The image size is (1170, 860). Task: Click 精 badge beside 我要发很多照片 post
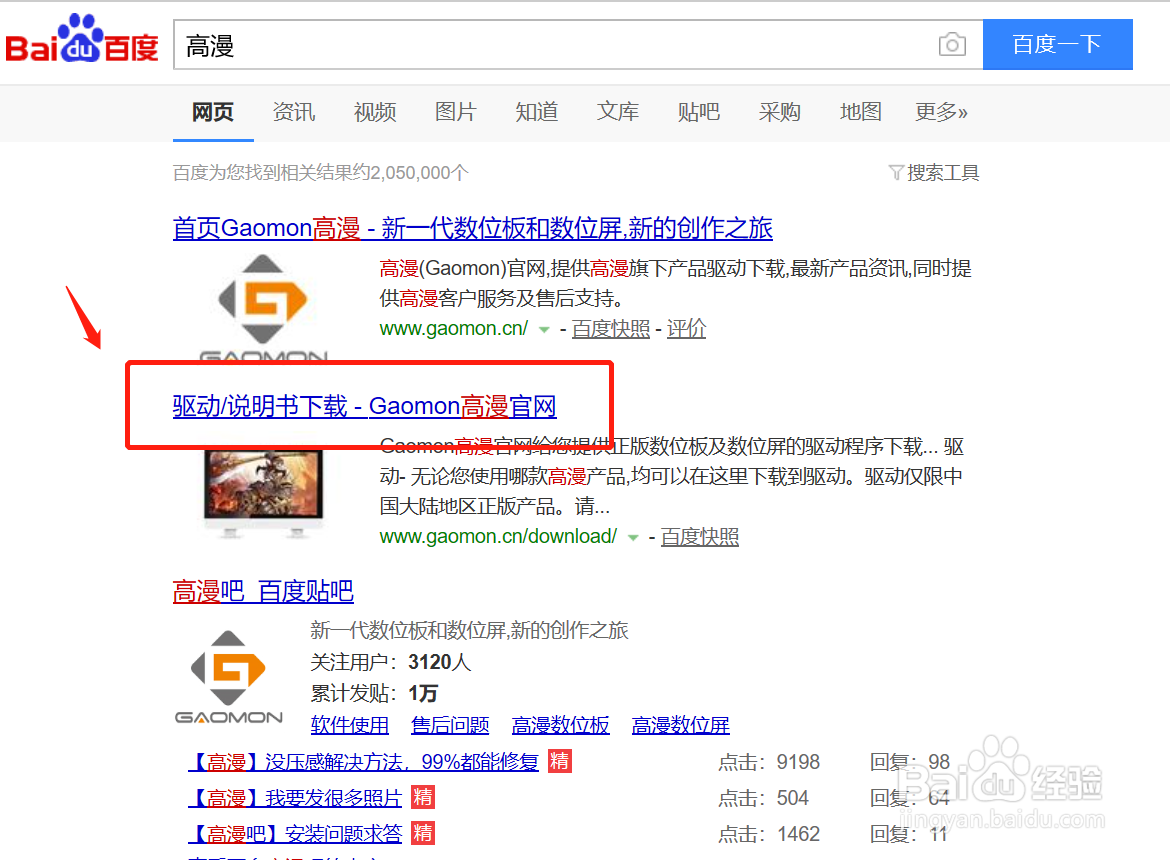[423, 797]
